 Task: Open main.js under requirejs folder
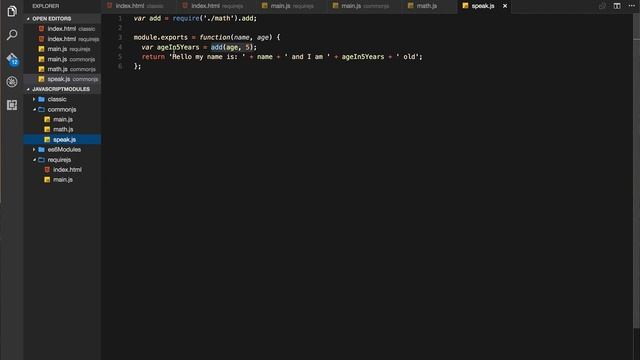point(62,180)
